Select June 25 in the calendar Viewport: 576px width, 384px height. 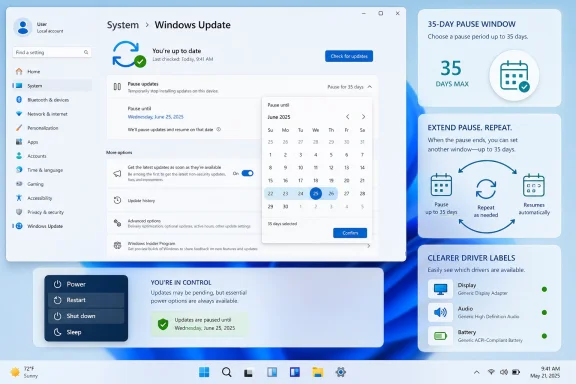coord(316,194)
